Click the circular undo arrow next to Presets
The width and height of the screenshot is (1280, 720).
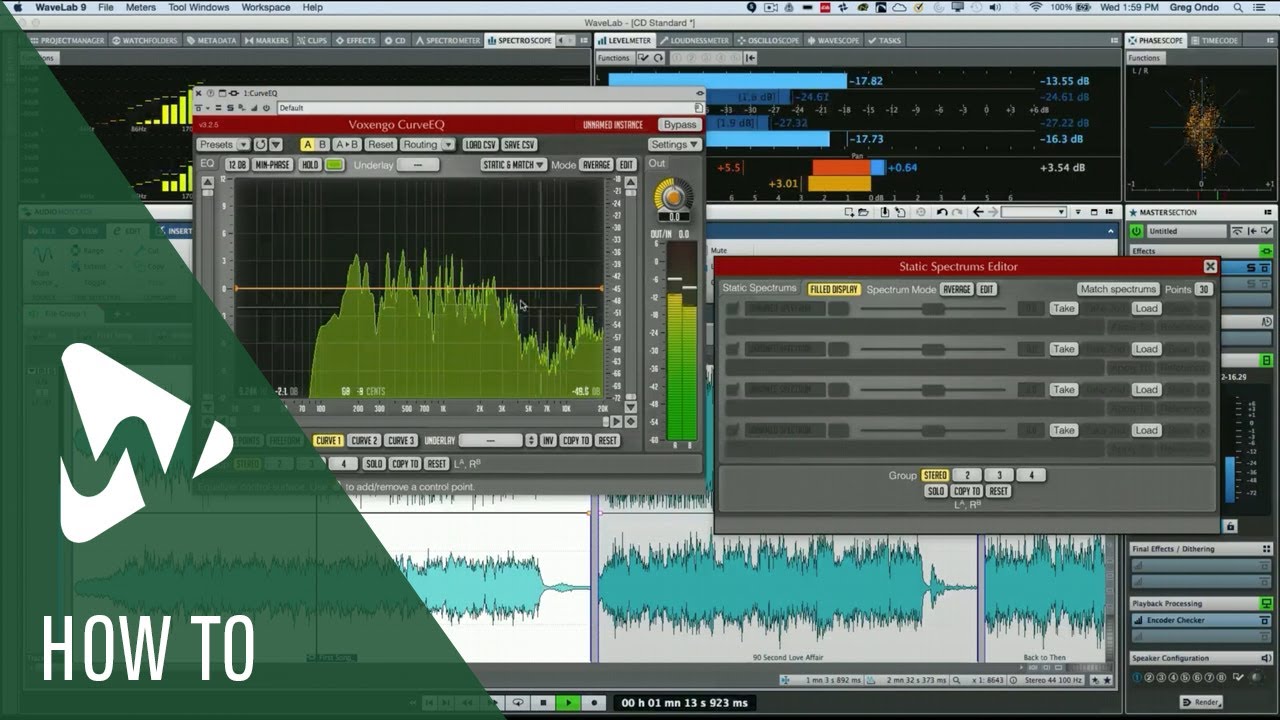pyautogui.click(x=261, y=144)
